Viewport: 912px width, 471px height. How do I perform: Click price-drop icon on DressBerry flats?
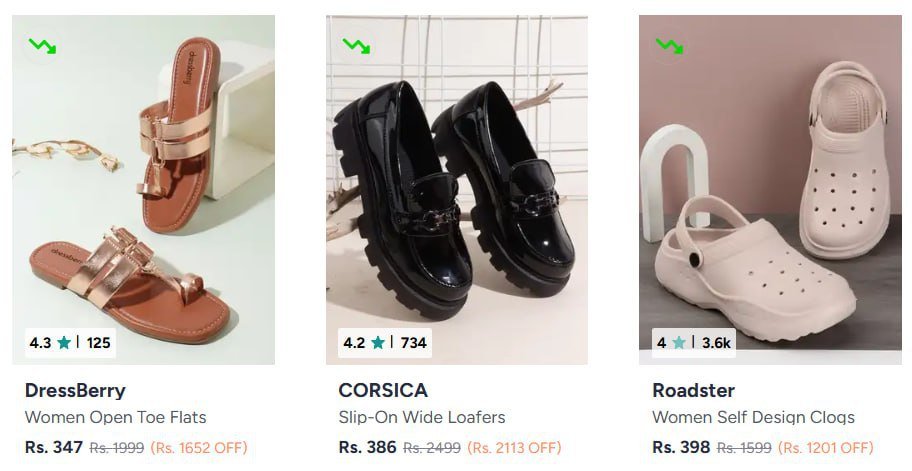point(43,45)
